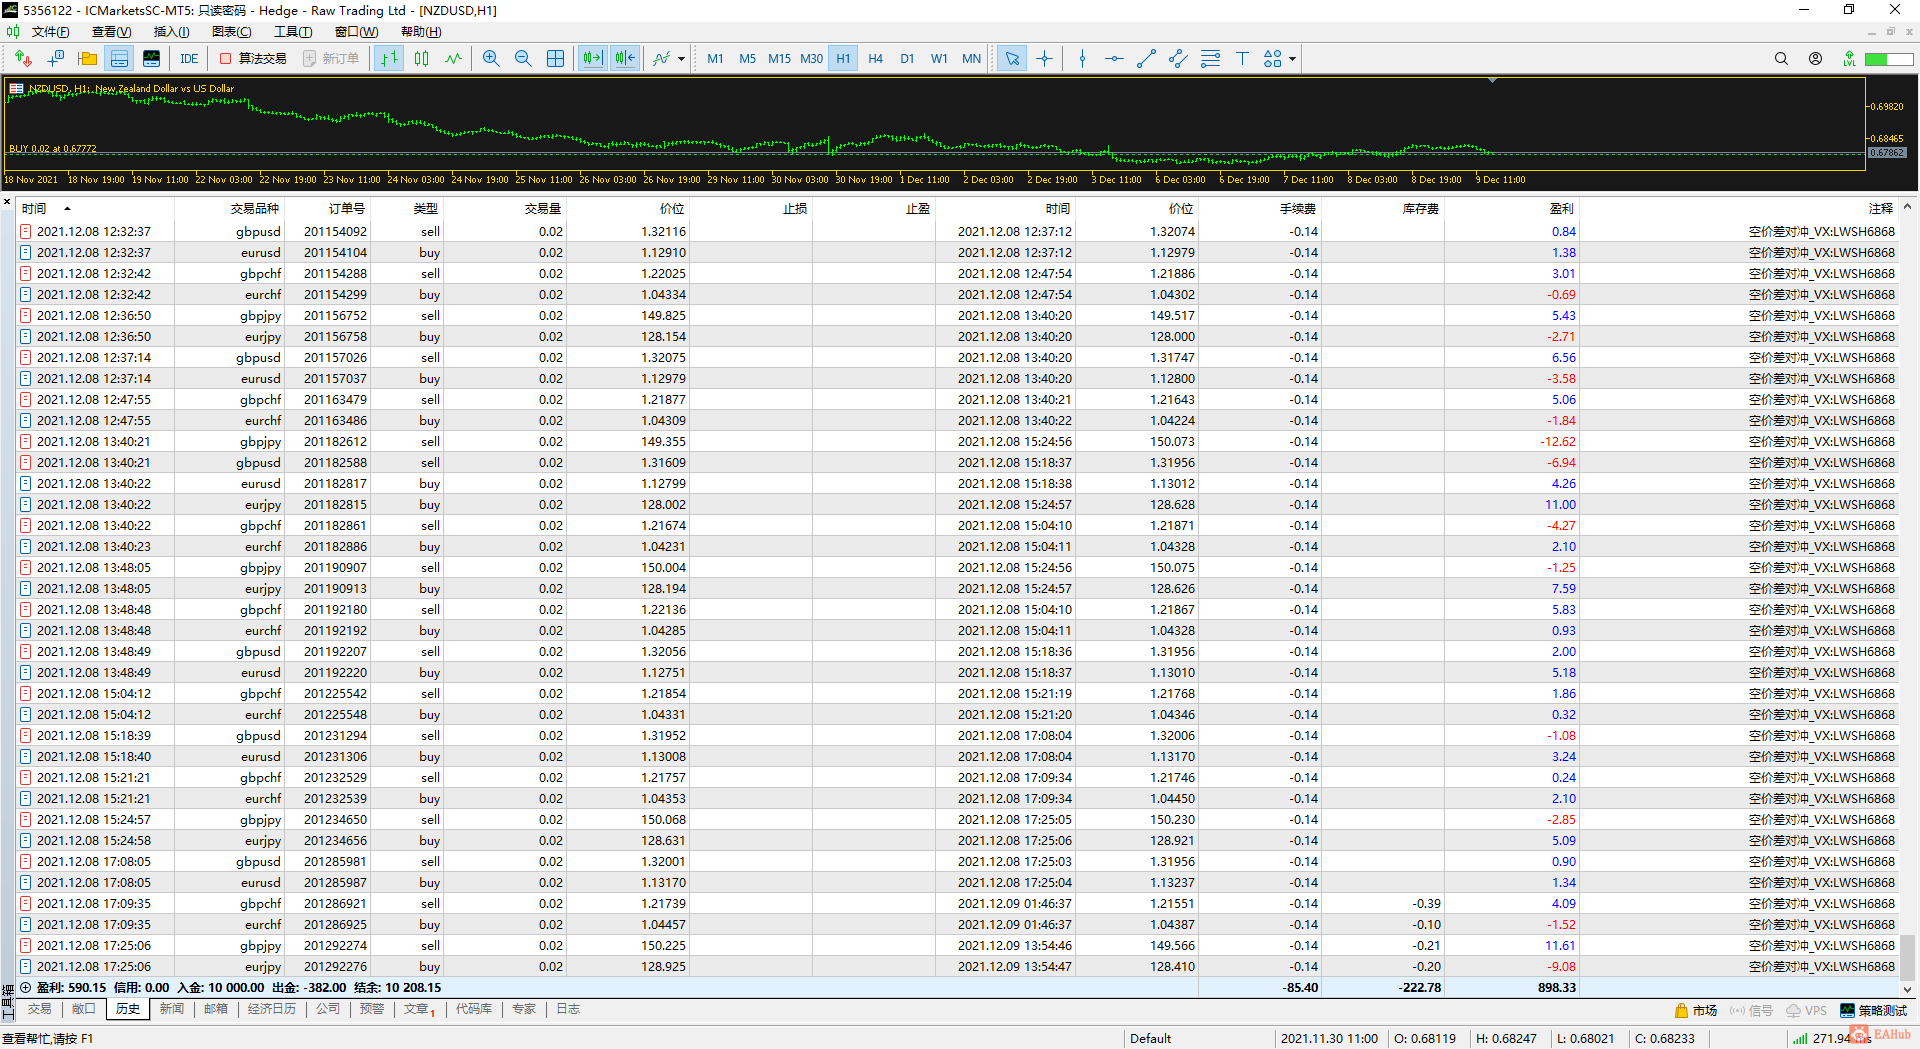
Task: Click the search magnifier icon
Action: coord(1781,59)
